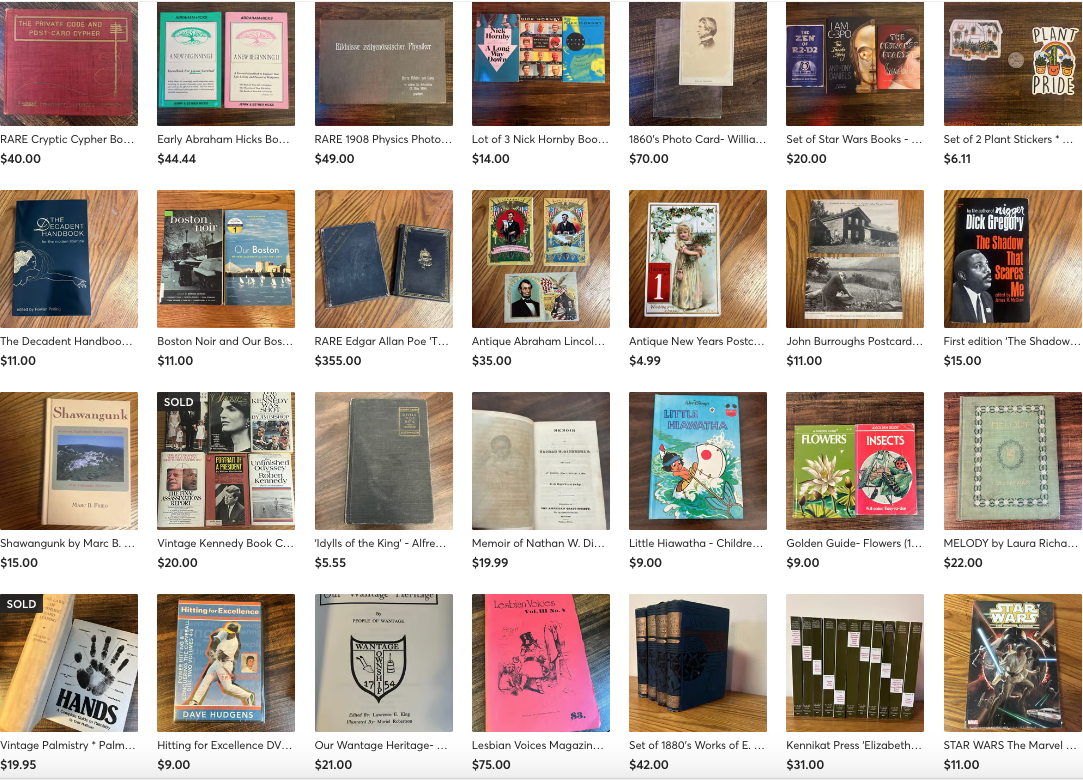Open the RARE Cryptic Cypher Book thumbnail

click(68, 64)
